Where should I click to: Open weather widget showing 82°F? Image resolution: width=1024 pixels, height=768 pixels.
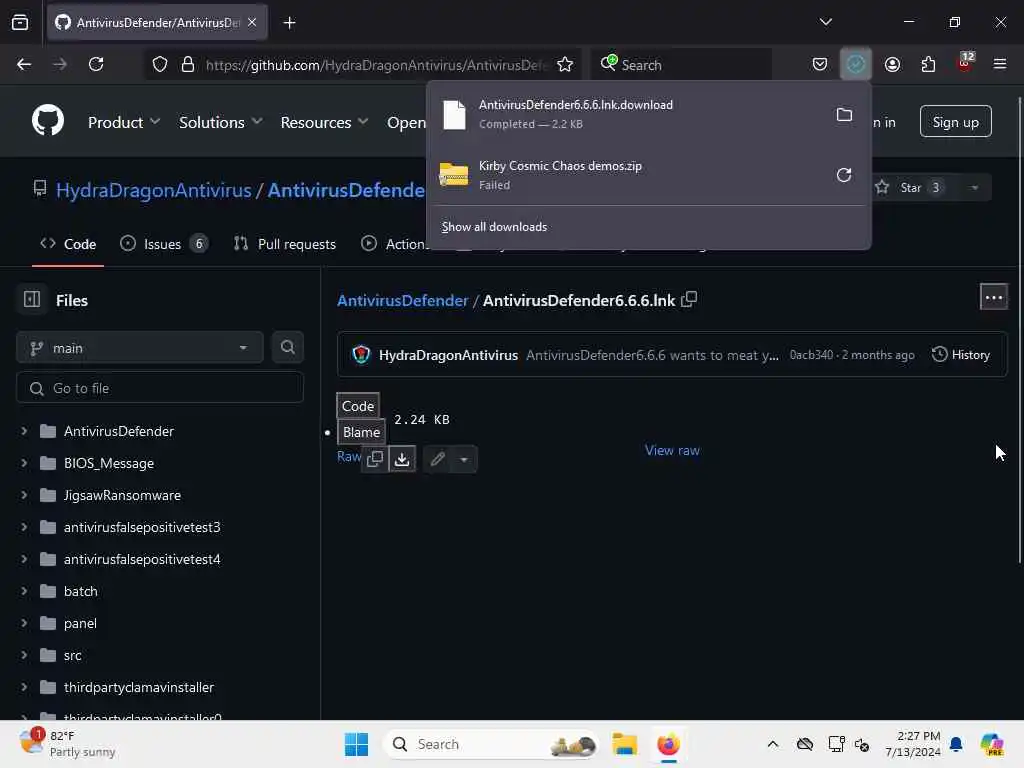tap(67, 744)
